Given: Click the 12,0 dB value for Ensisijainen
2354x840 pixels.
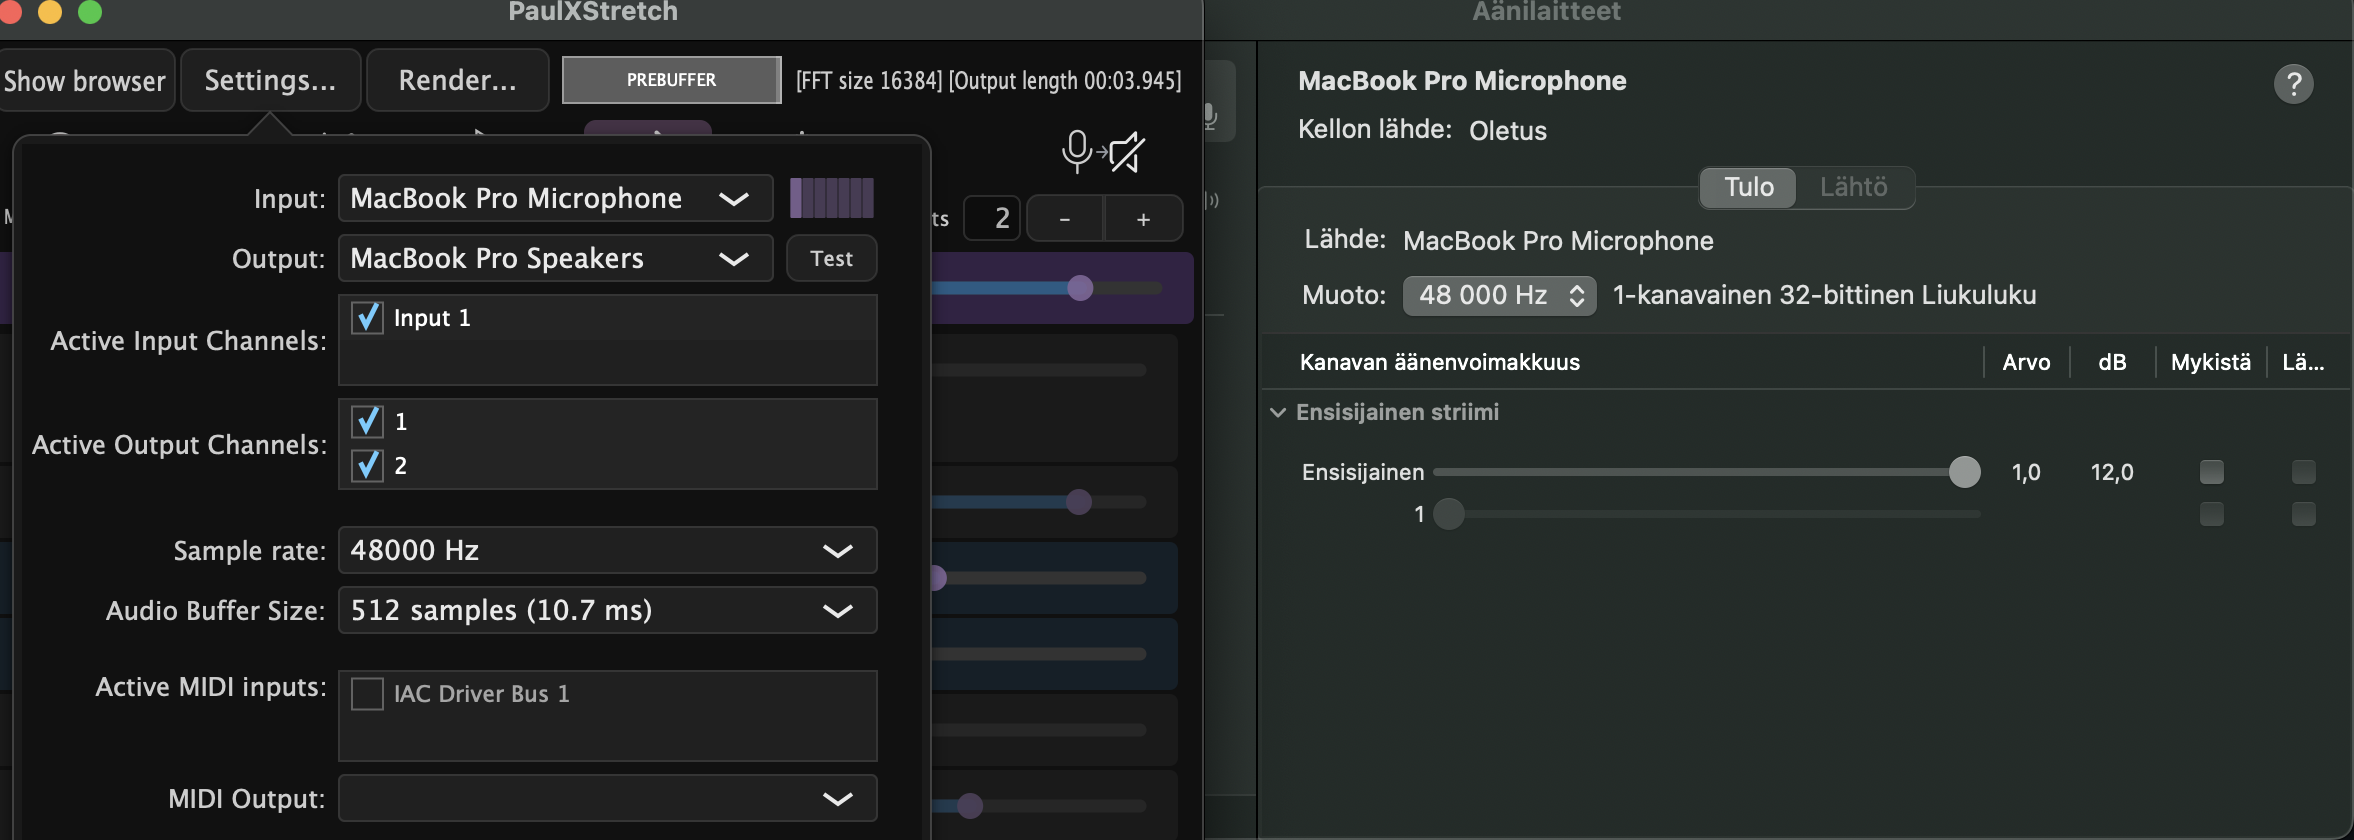Looking at the screenshot, I should [2112, 472].
